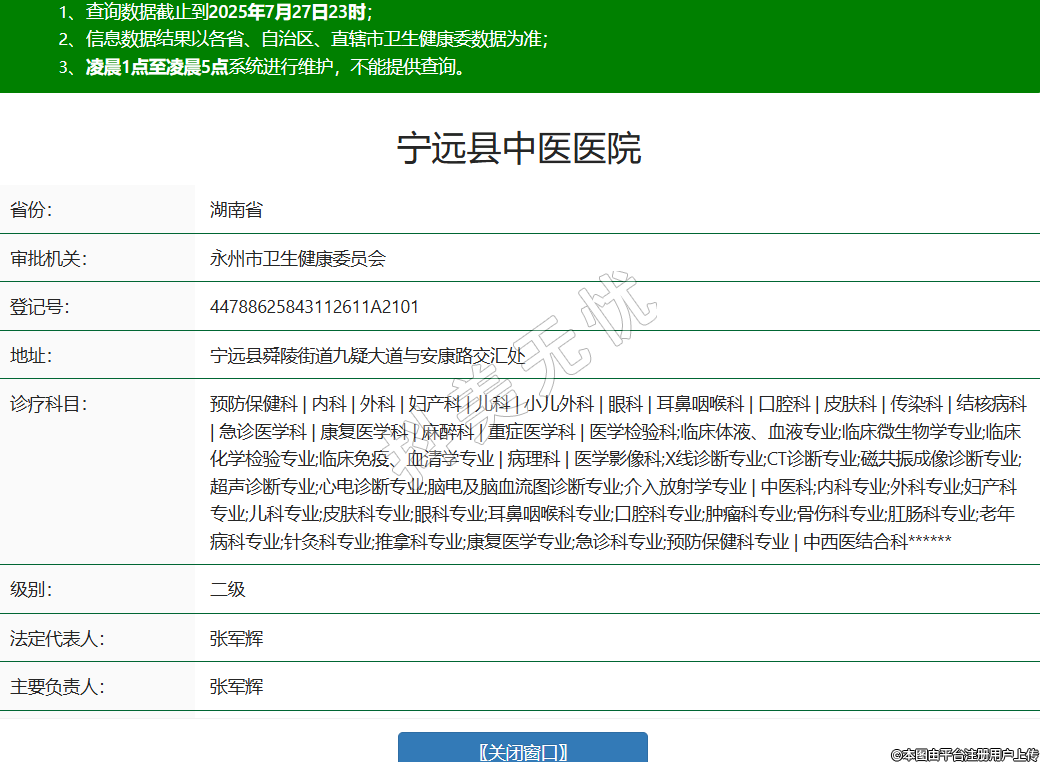The height and width of the screenshot is (762, 1040).
Task: Select the address starting with 宁远县舜陵街道
Action: pyautogui.click(x=367, y=355)
